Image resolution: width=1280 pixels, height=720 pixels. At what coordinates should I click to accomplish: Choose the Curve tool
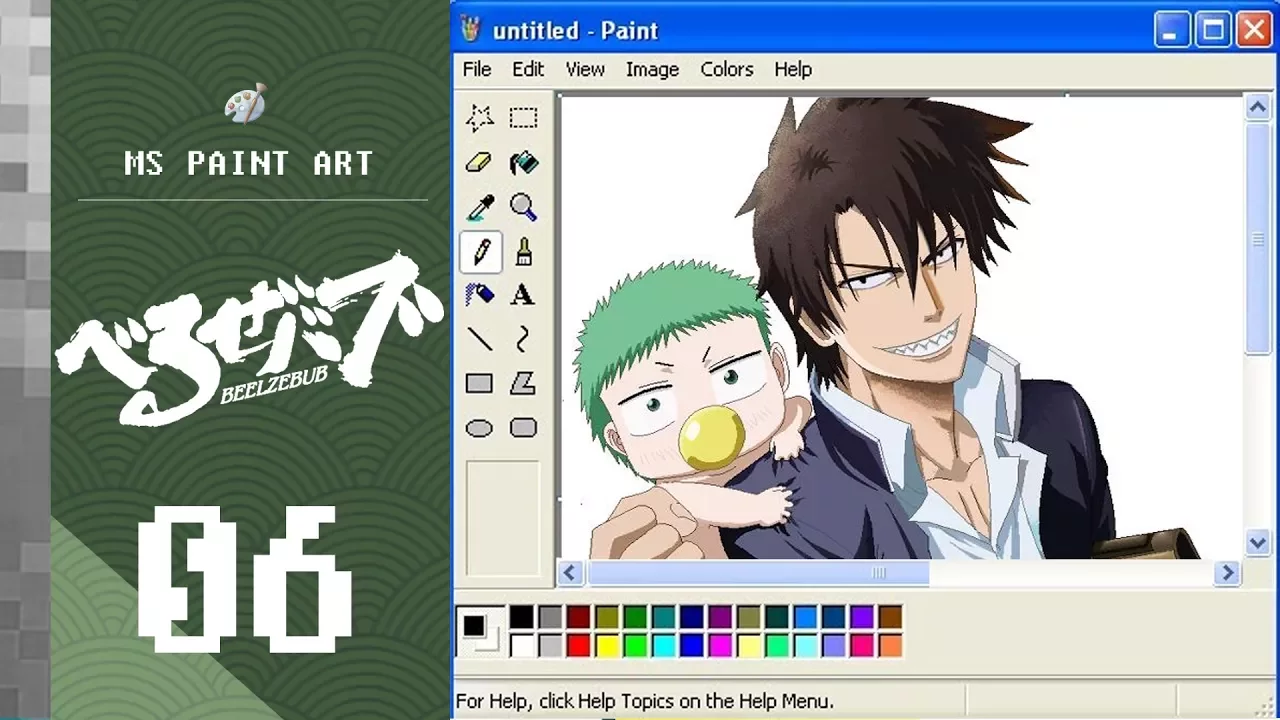pyautogui.click(x=523, y=340)
